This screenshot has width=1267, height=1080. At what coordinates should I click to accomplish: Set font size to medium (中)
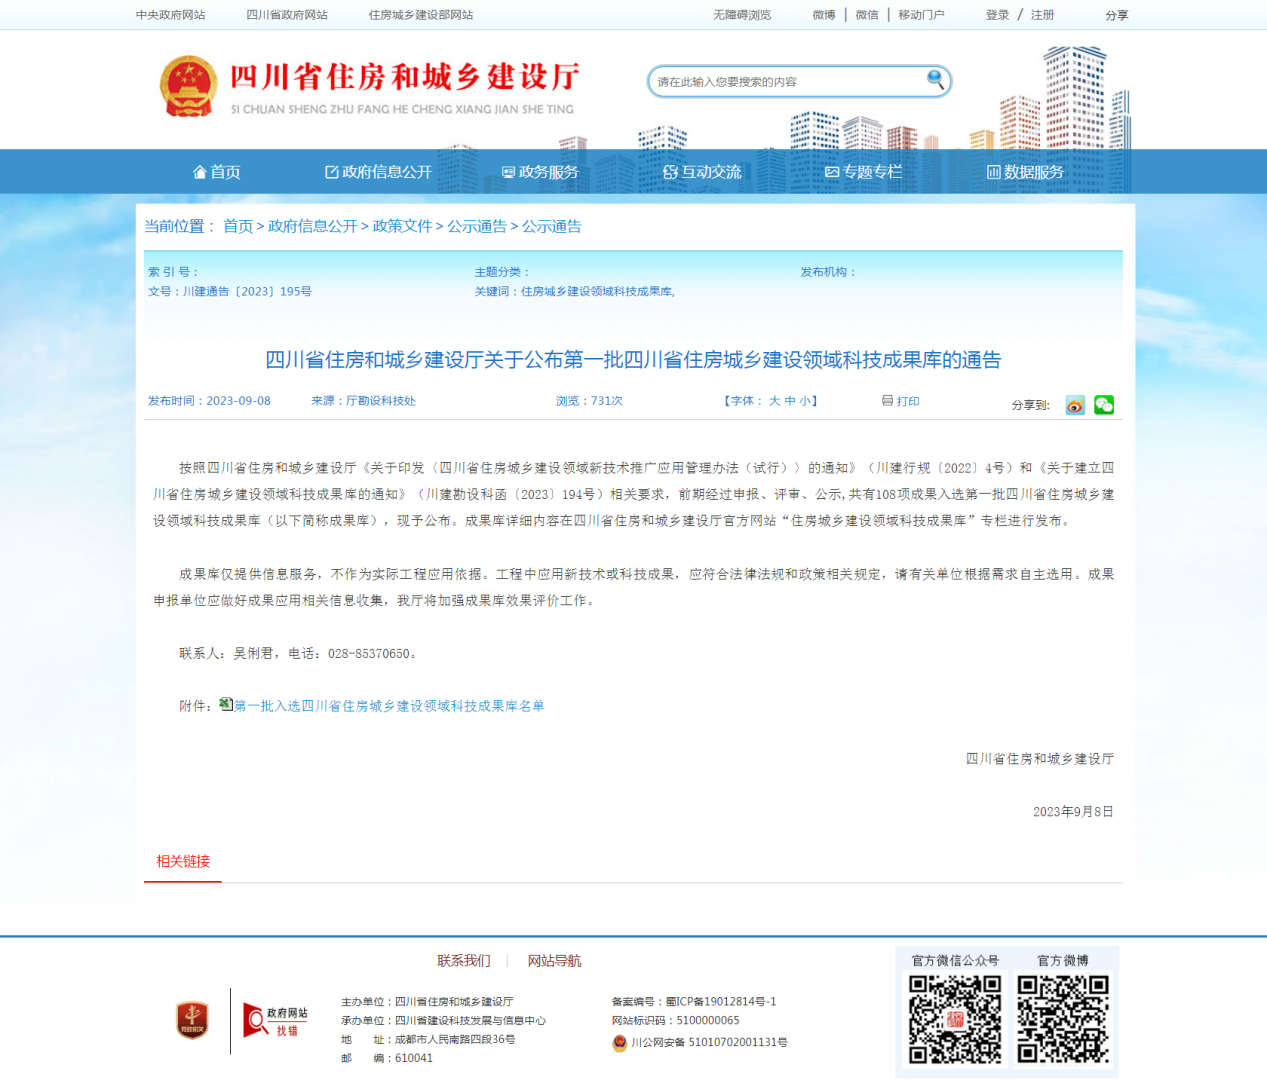[790, 401]
